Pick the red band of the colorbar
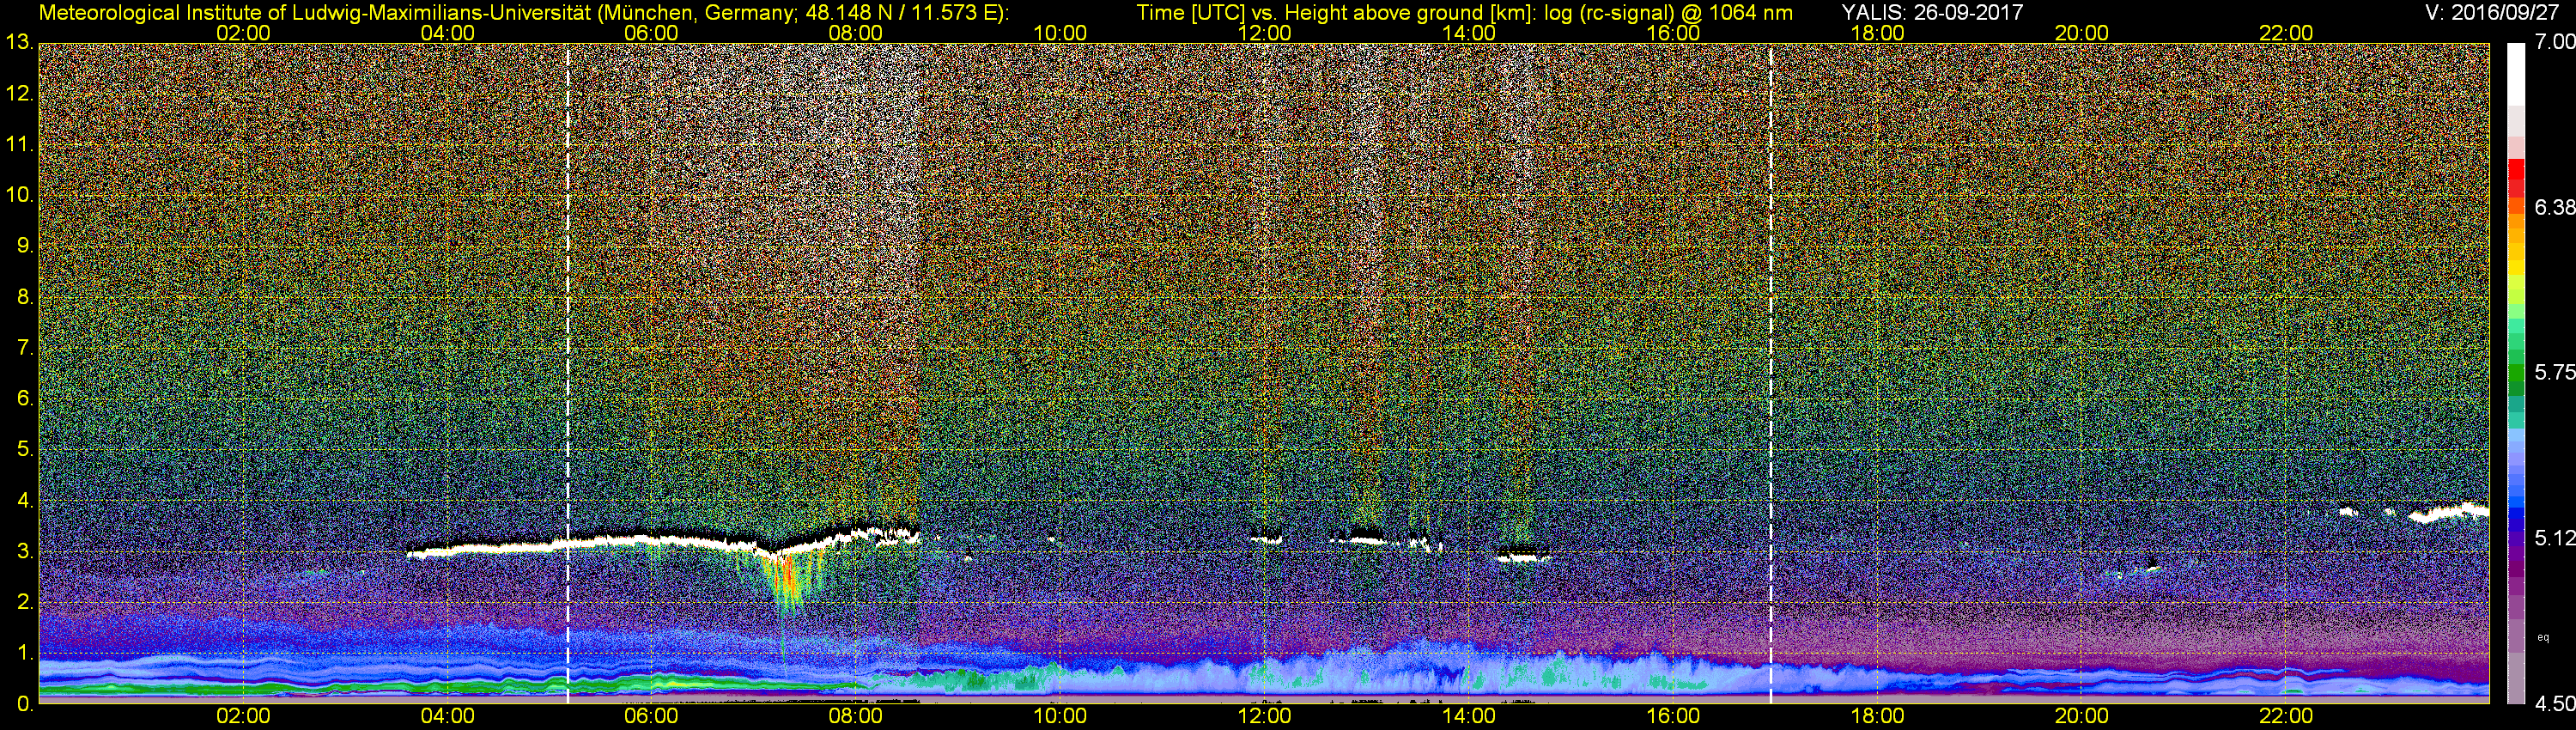Image resolution: width=2576 pixels, height=730 pixels. (2515, 172)
